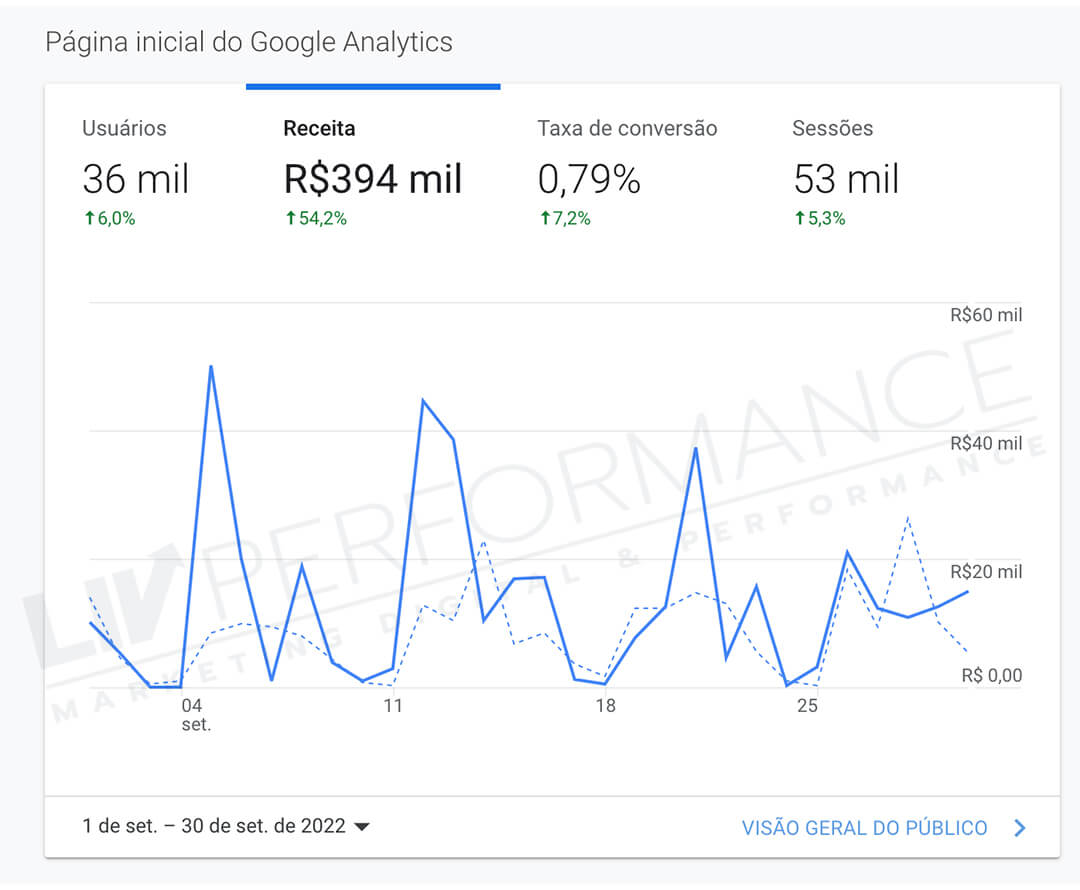Screen dimensions: 1080x890
Task: Click the chevron after Visão Geral do Público
Action: (x=1020, y=828)
